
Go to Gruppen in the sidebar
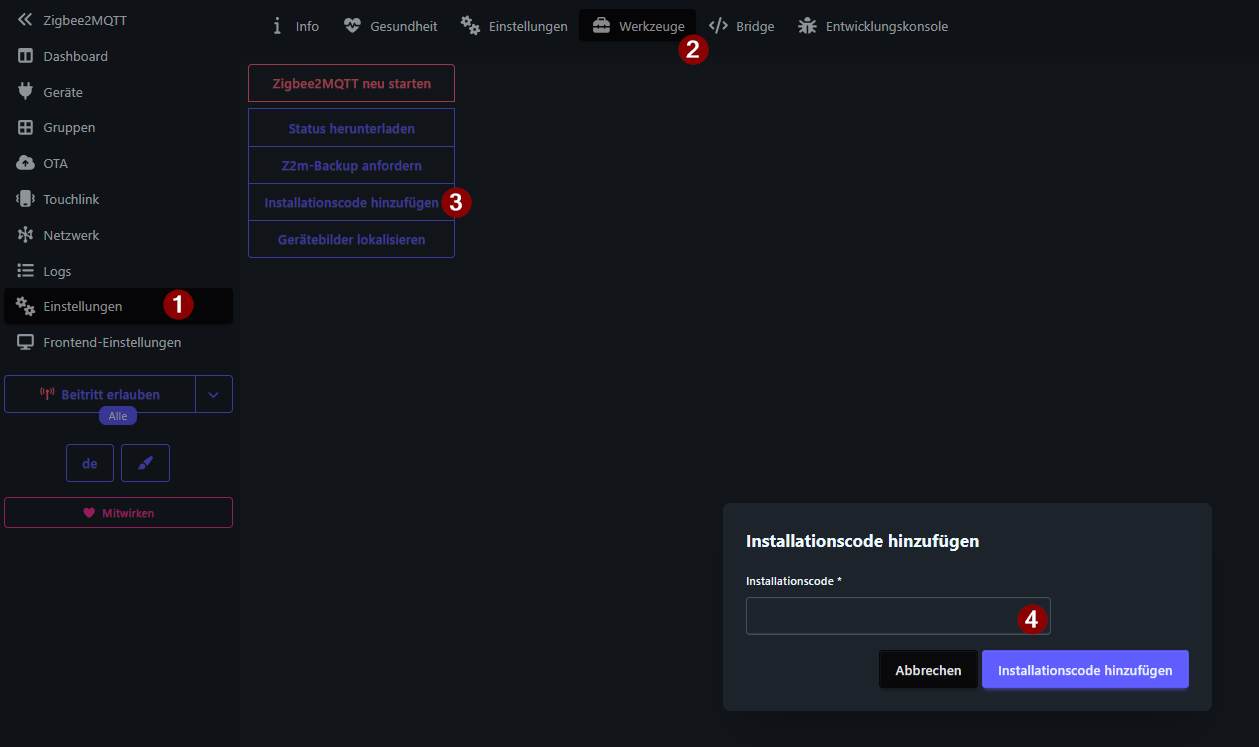pyautogui.click(x=69, y=128)
